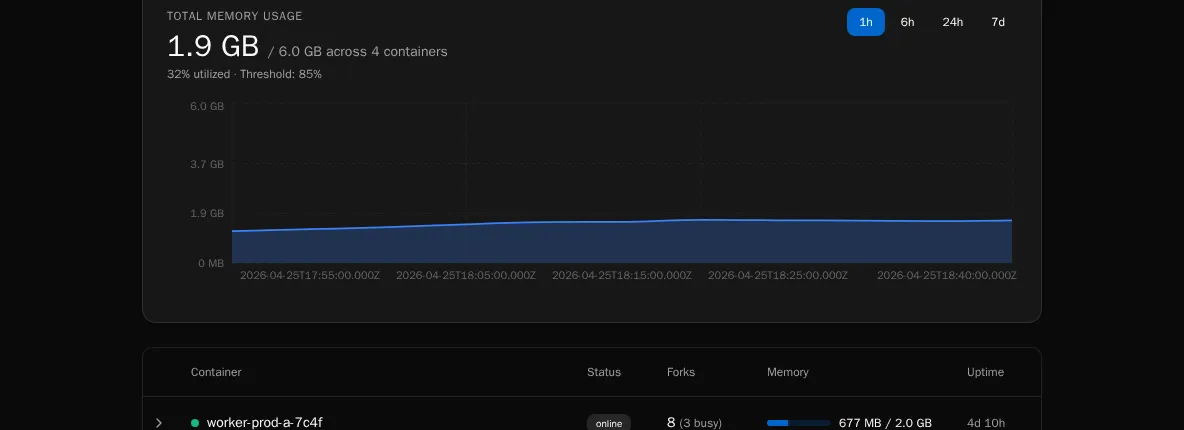Click the Uptime column header
This screenshot has height=430, width=1184.
985,372
